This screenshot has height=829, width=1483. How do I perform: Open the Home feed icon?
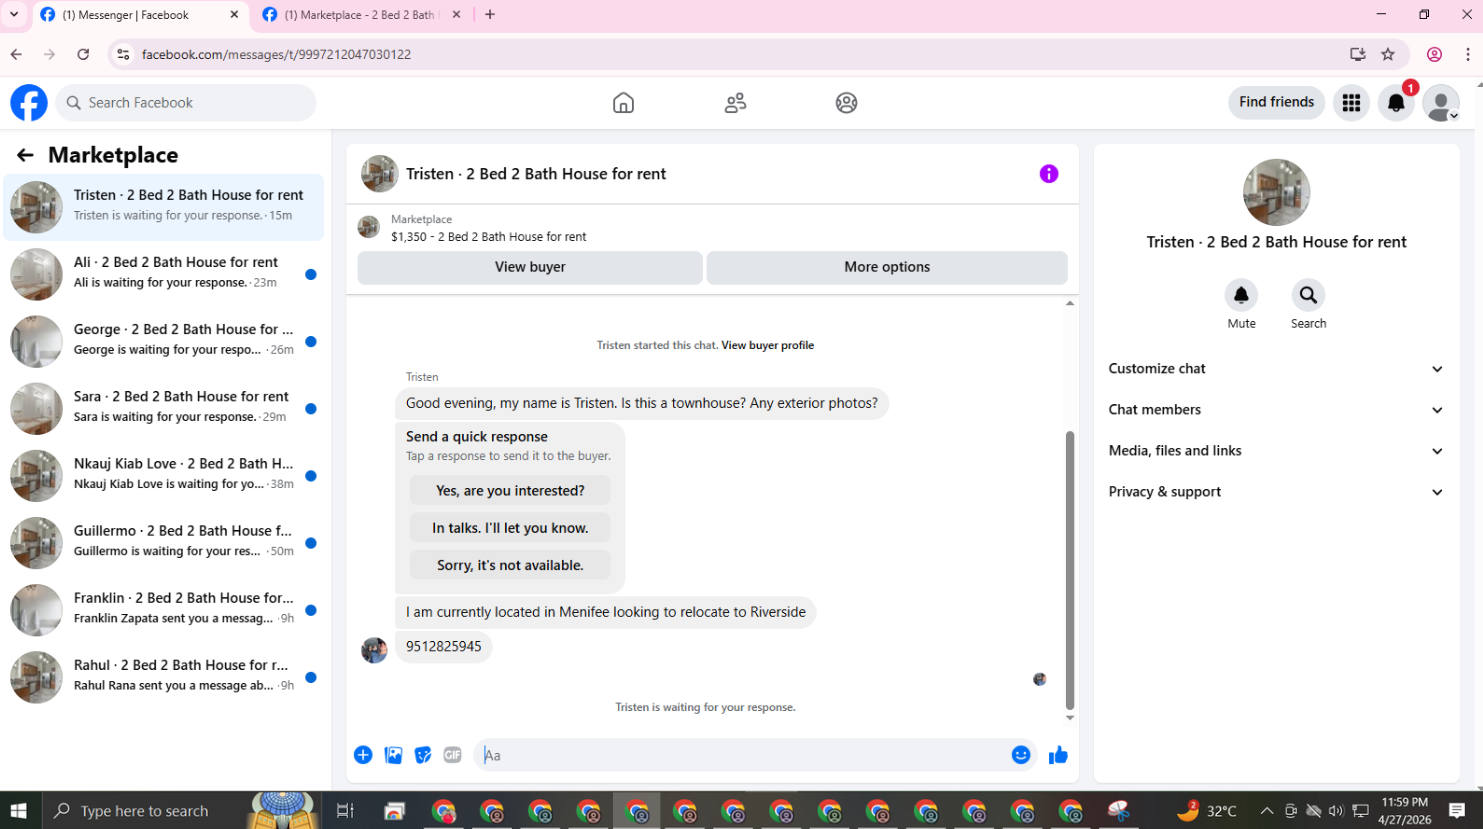coord(623,103)
